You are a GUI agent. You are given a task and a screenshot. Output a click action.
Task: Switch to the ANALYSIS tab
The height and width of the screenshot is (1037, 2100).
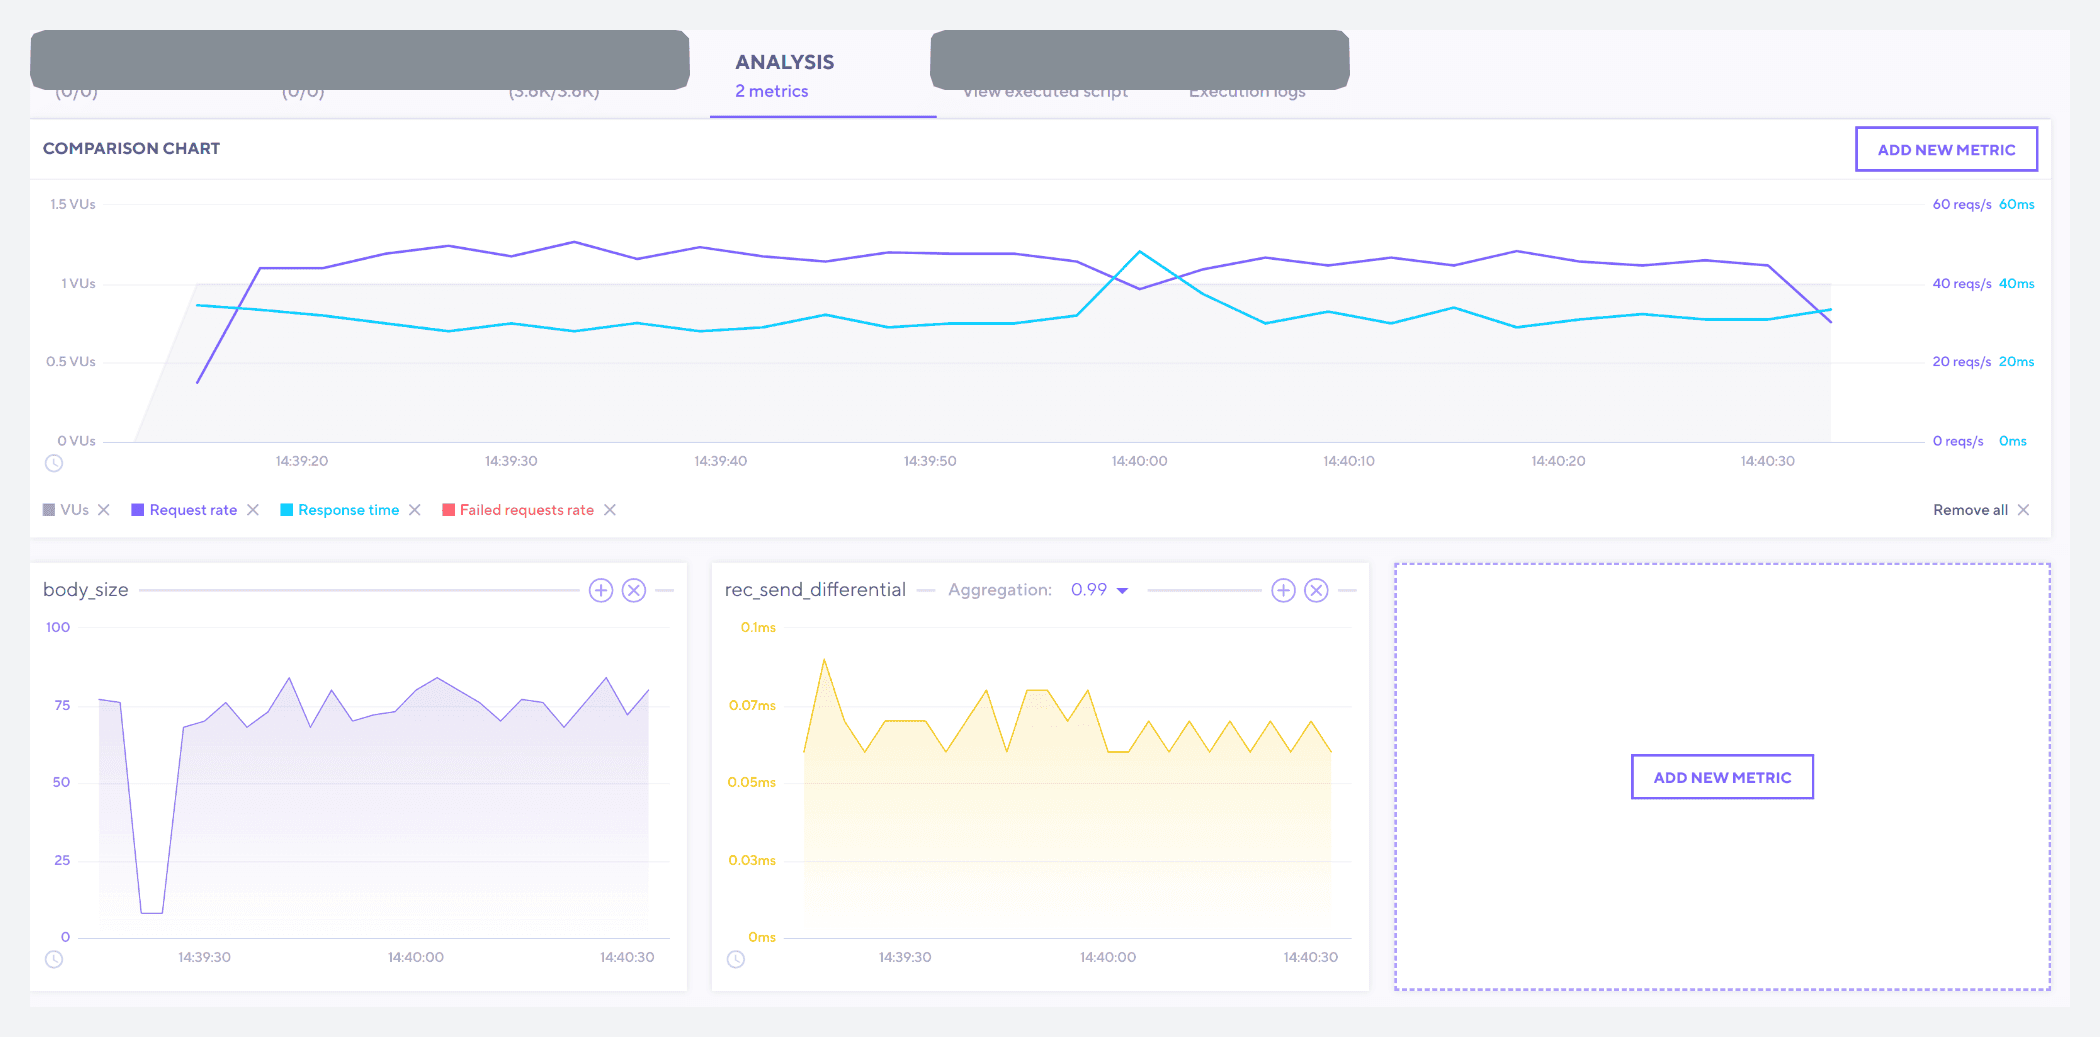point(785,75)
